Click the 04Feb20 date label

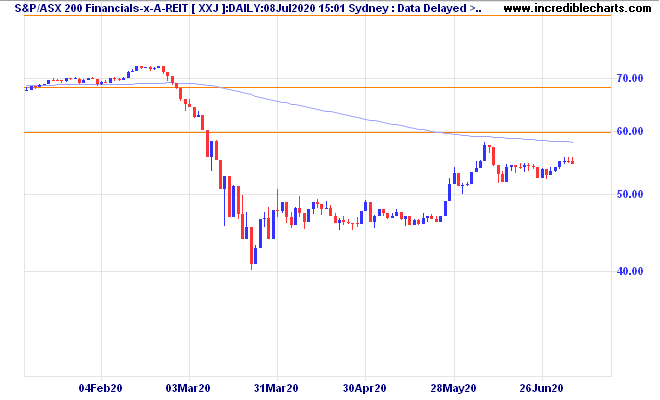(101, 388)
